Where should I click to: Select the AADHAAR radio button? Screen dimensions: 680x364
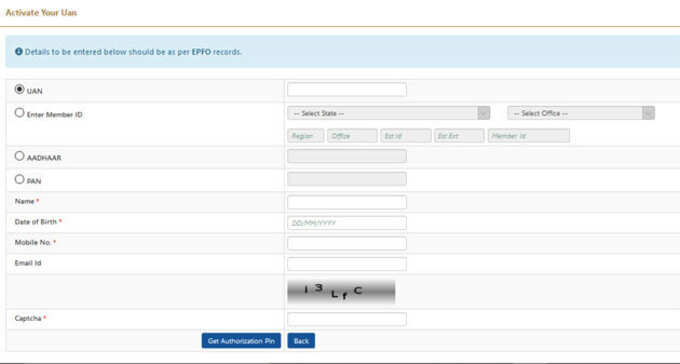(x=20, y=156)
